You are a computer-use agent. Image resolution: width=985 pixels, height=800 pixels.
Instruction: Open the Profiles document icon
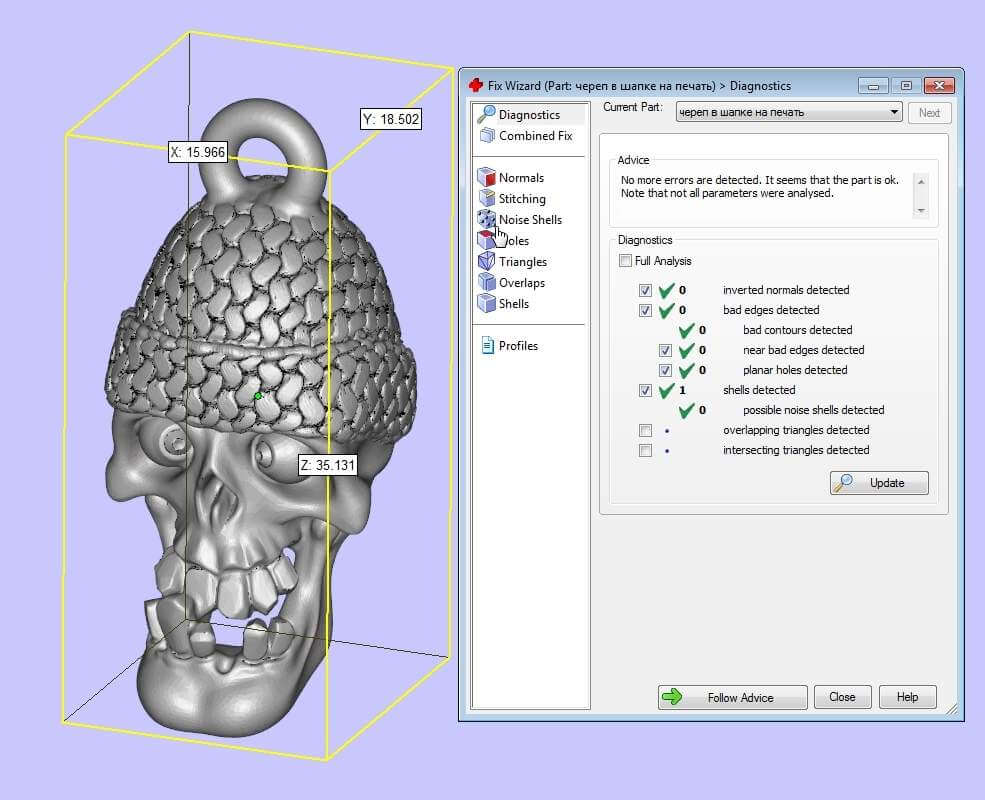488,346
